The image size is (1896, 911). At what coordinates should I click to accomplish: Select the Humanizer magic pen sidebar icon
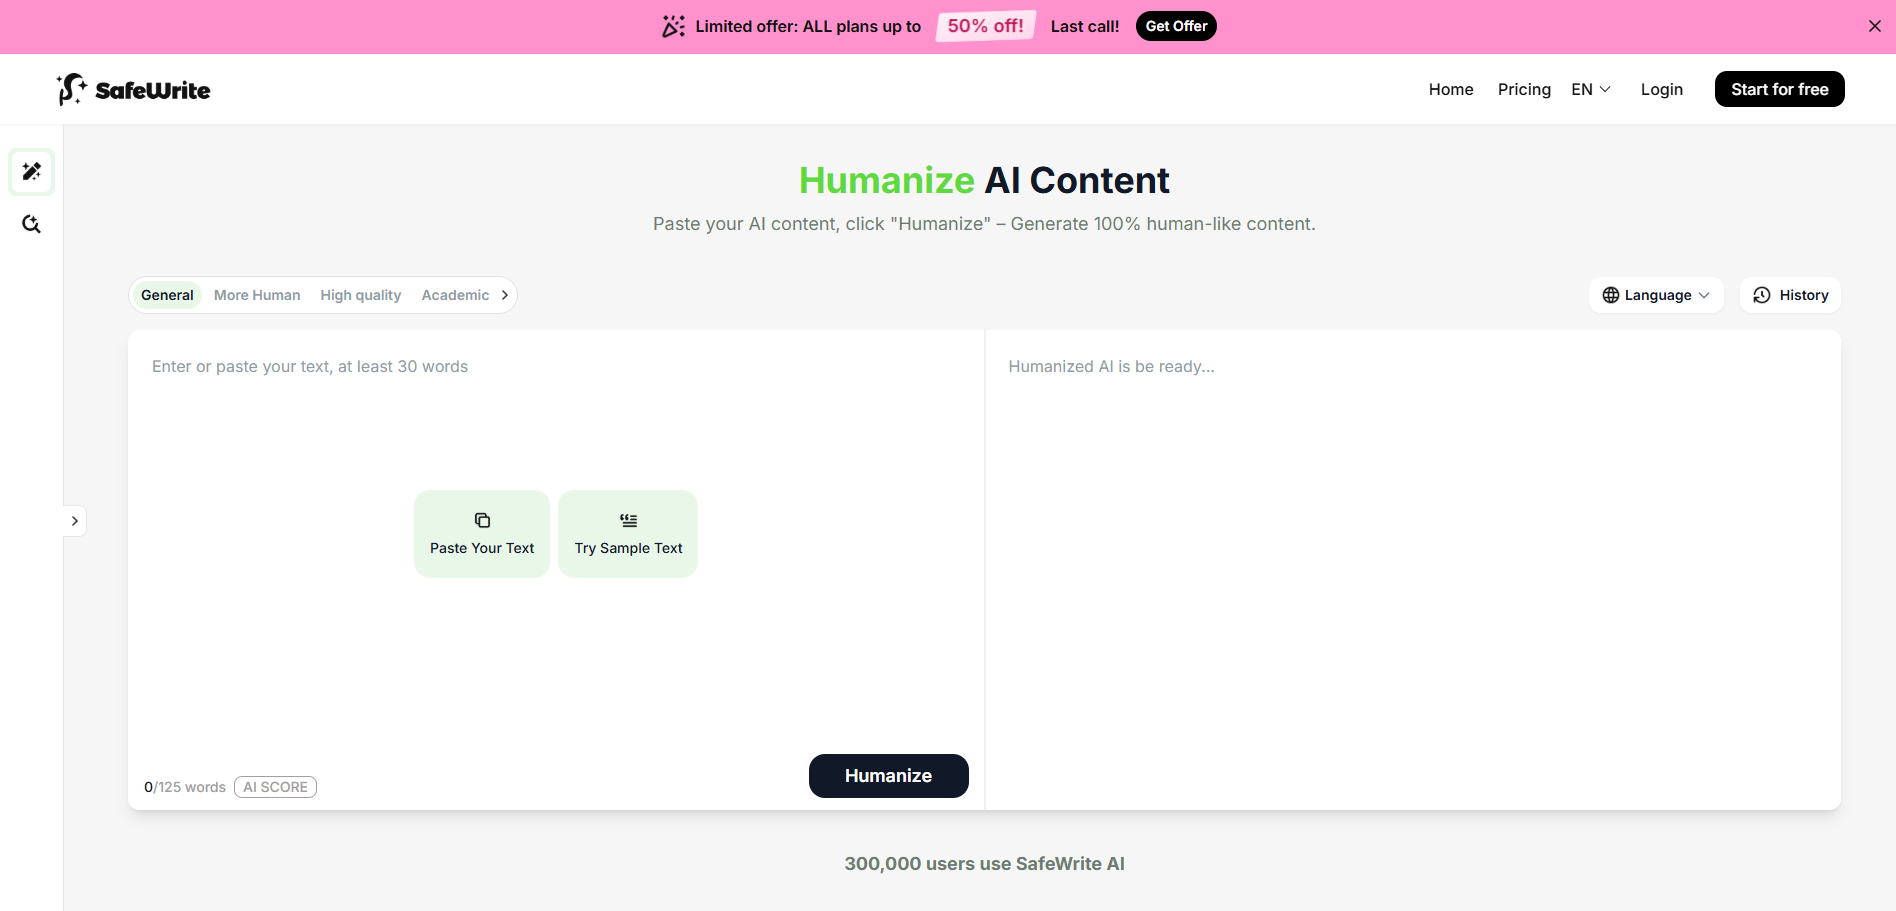32,172
